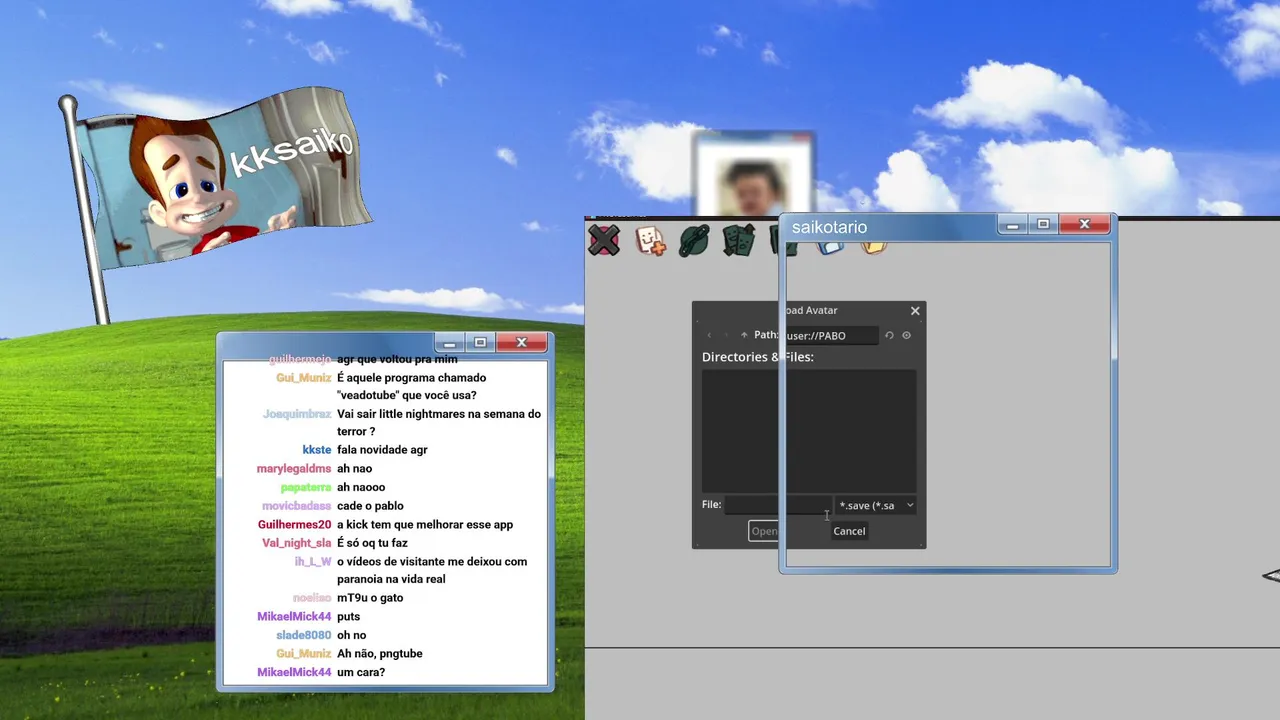Click the black X icon in the toolbar

click(604, 240)
